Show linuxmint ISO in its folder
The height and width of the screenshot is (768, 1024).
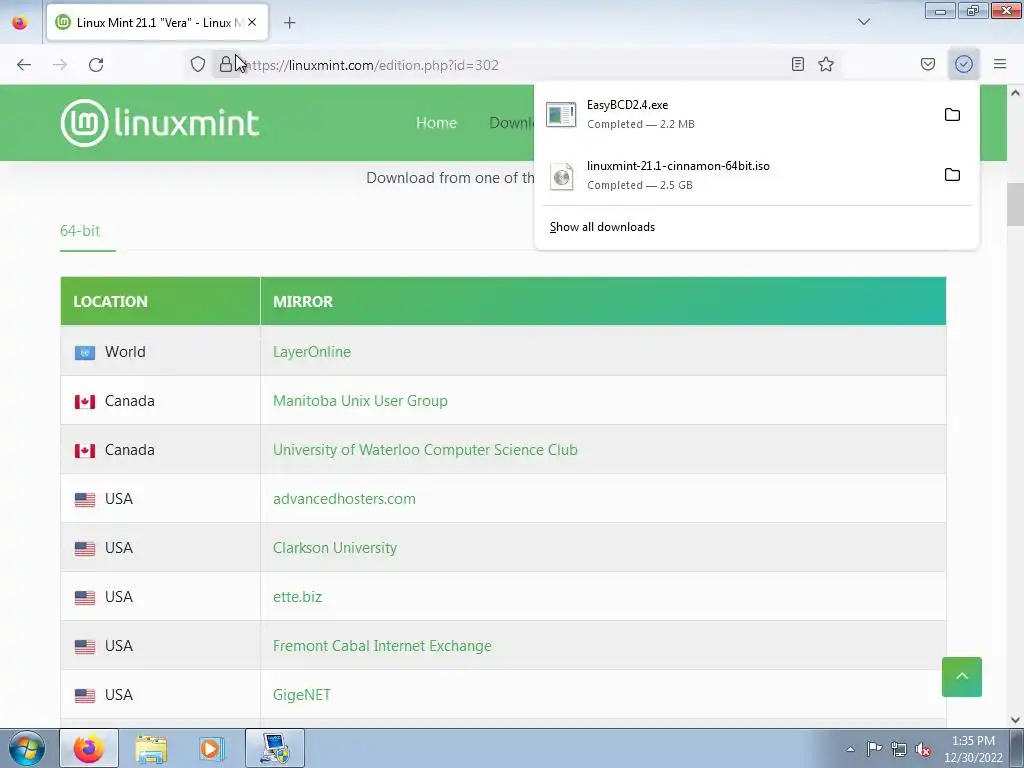pos(952,175)
